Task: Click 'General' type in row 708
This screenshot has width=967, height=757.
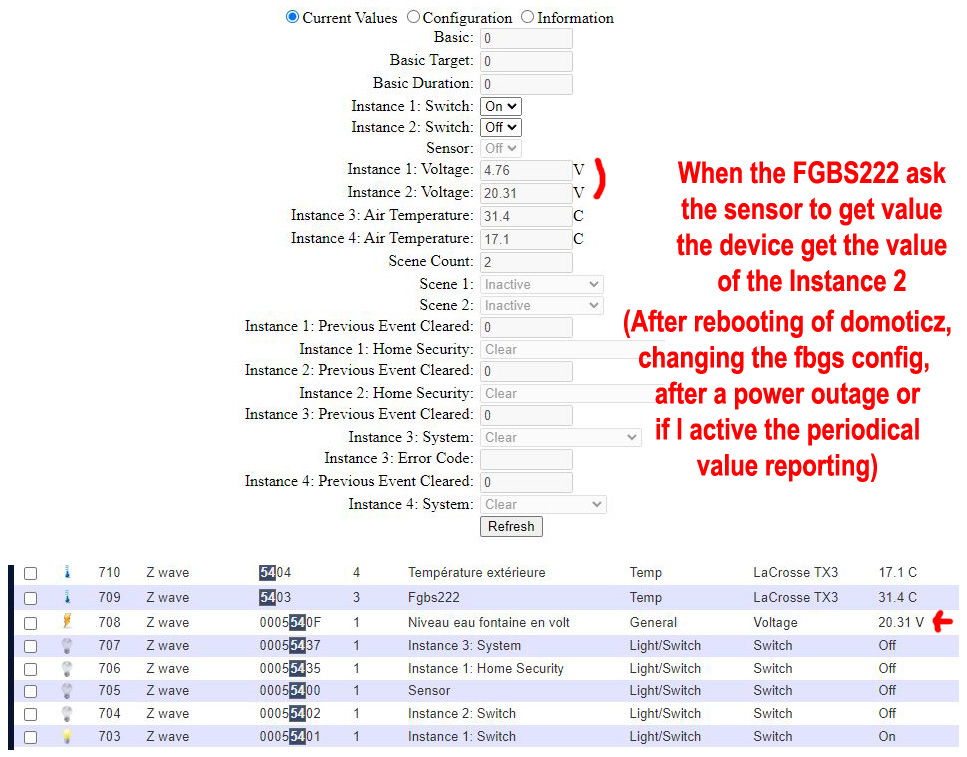Action: (653, 623)
